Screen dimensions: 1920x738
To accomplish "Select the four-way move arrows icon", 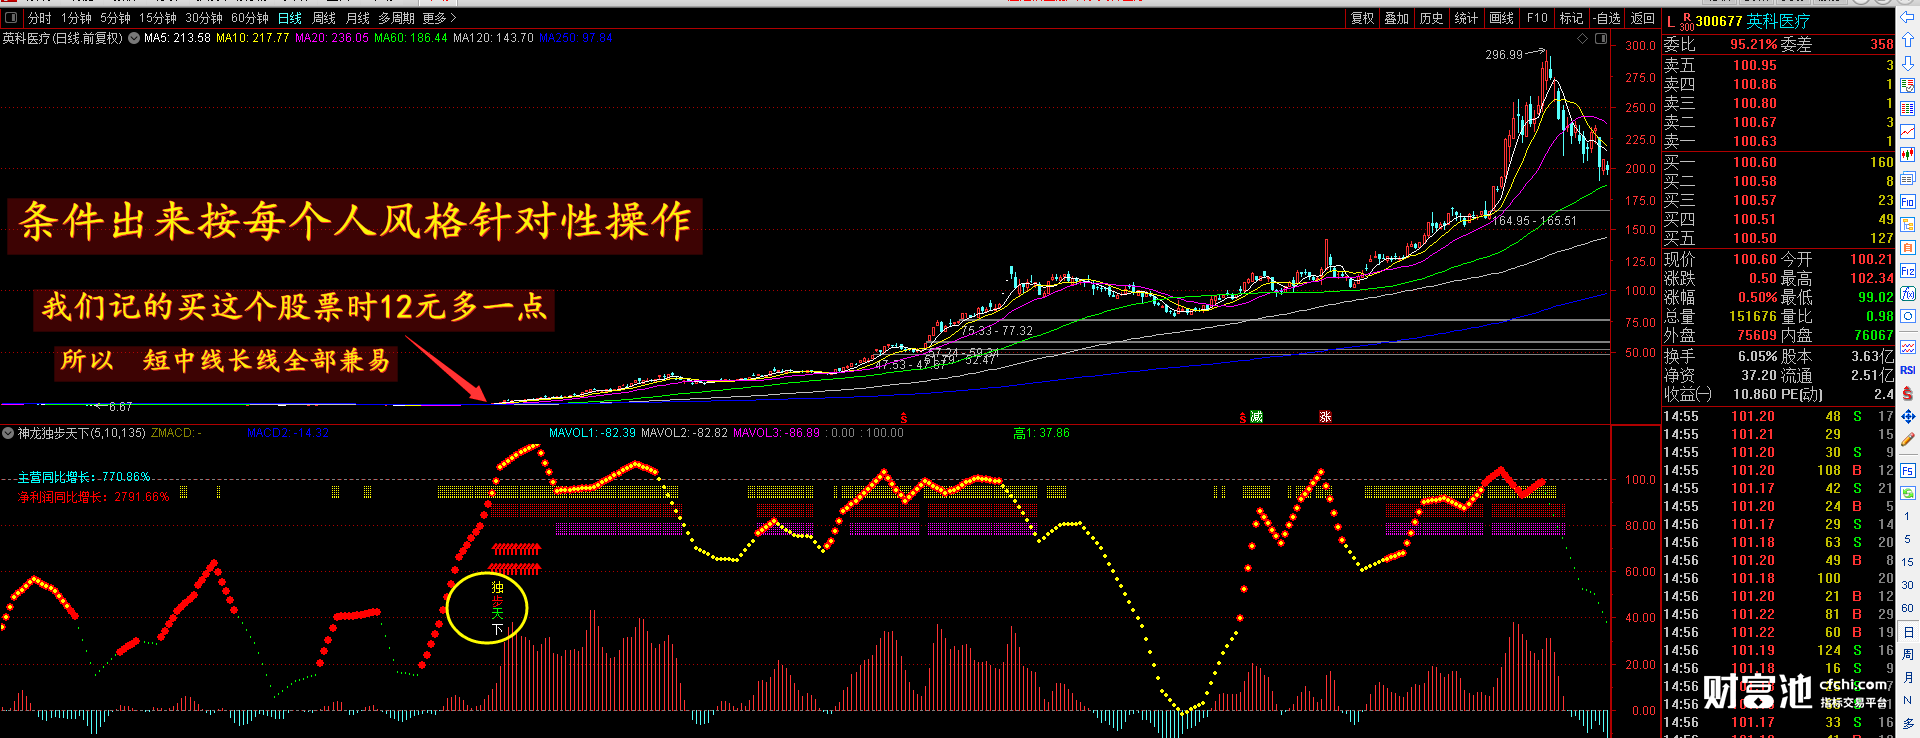I will [1908, 416].
